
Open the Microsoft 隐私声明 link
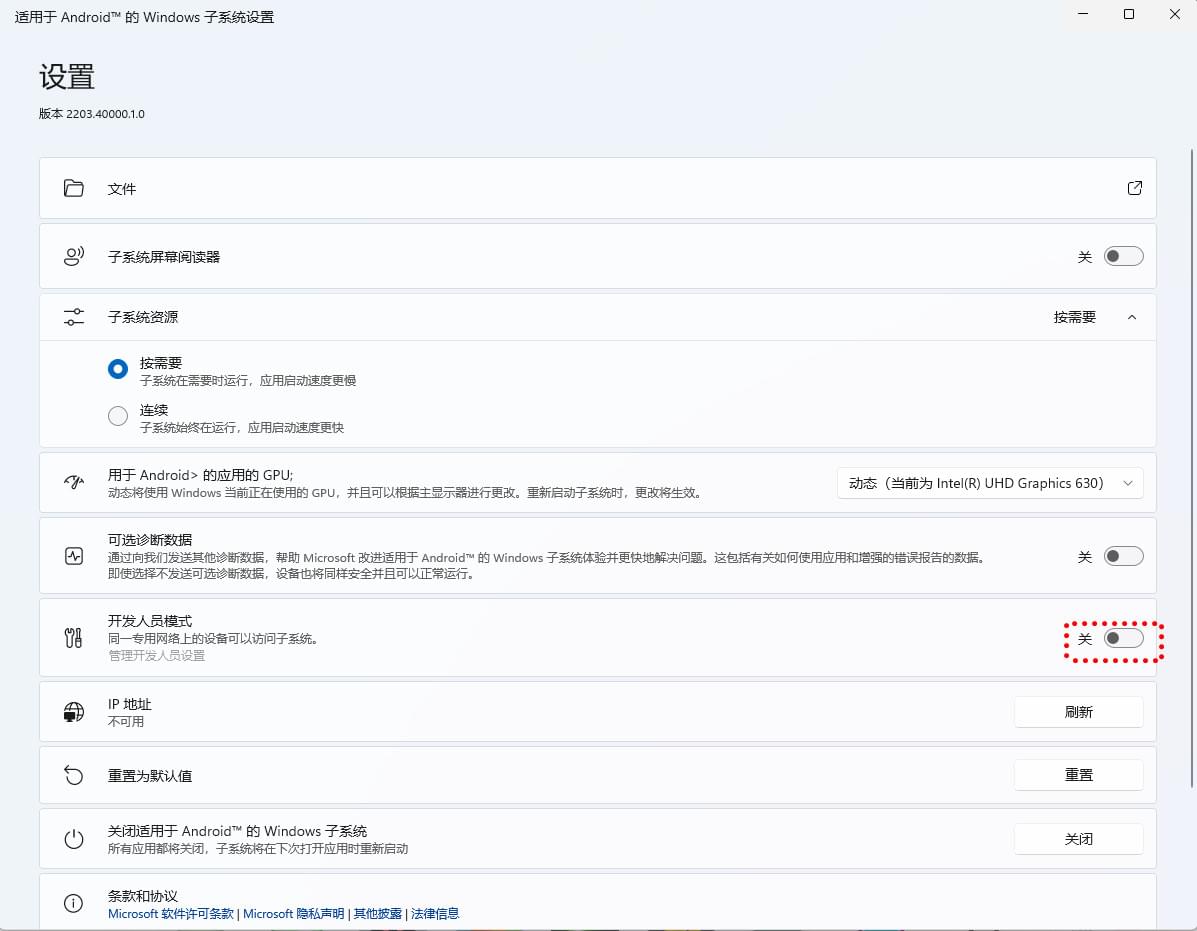293,914
